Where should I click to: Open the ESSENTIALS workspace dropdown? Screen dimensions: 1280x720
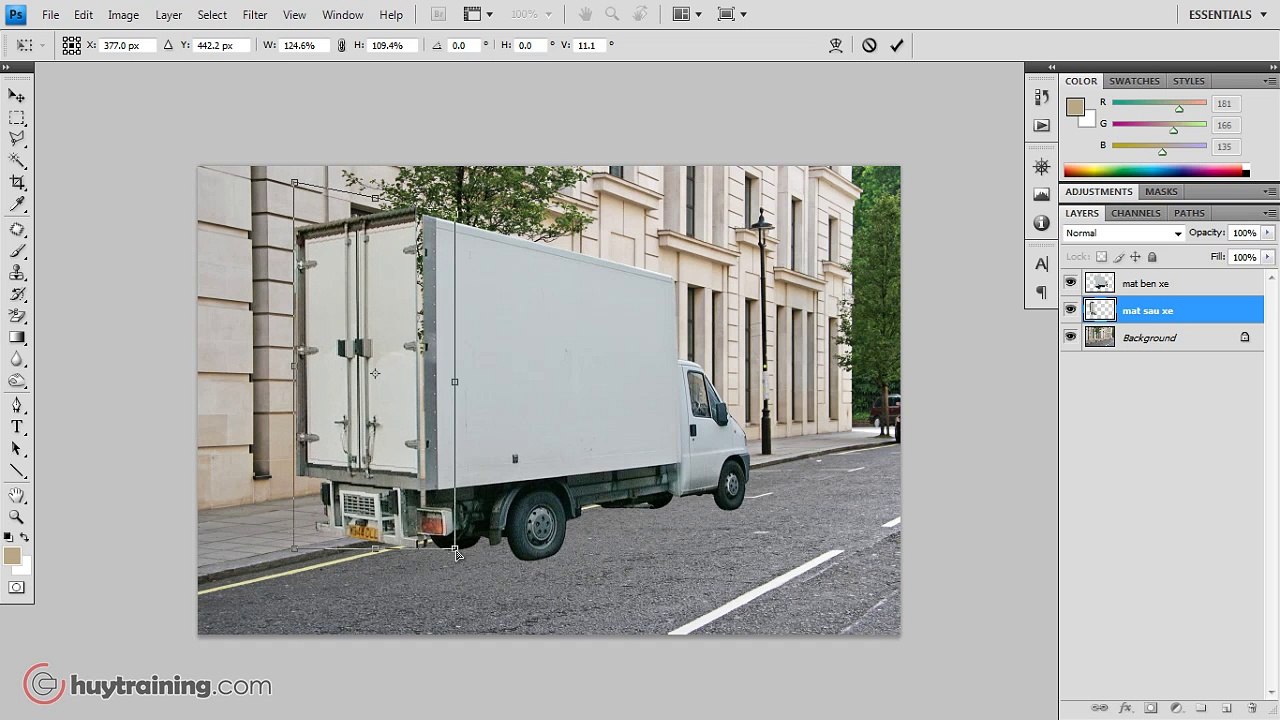coord(1227,15)
